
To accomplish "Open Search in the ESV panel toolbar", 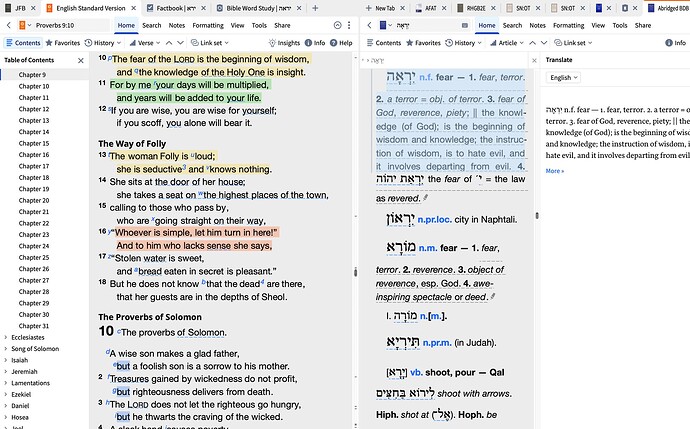I will click(151, 26).
